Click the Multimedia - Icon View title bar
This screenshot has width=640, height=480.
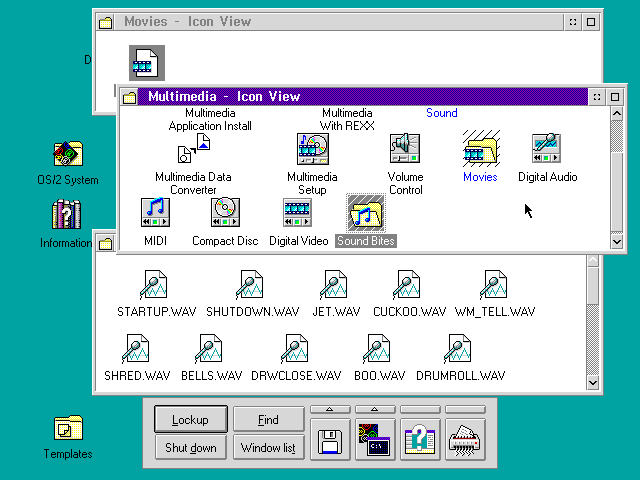[x=362, y=97]
